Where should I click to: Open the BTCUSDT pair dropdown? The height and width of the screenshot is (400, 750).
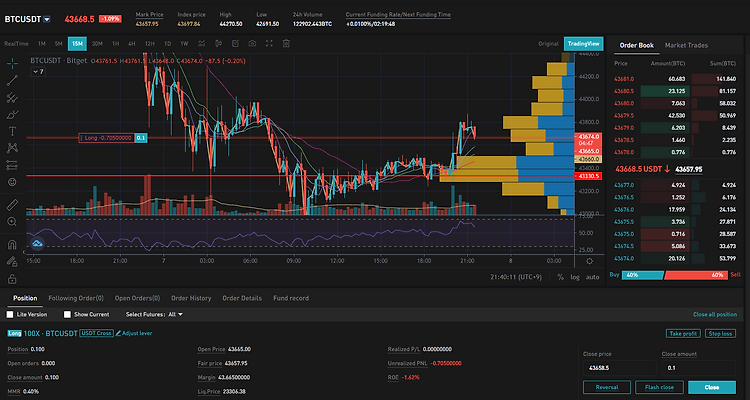[47, 19]
